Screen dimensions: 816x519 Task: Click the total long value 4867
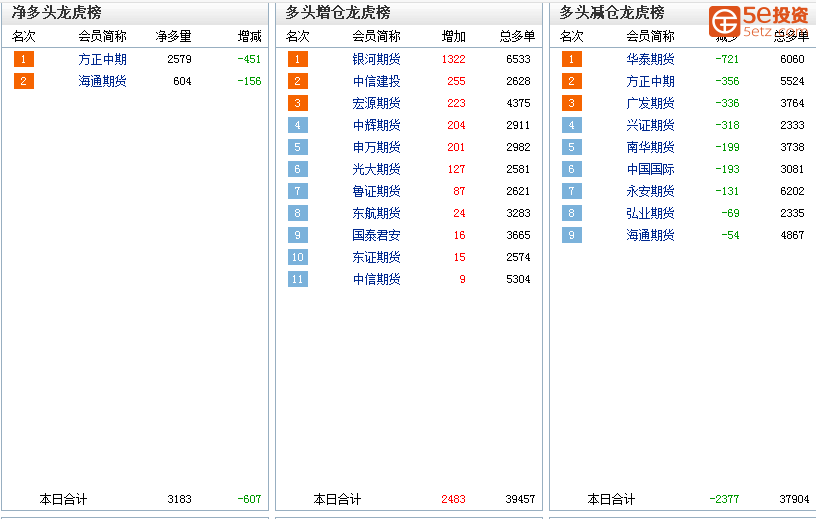792,235
